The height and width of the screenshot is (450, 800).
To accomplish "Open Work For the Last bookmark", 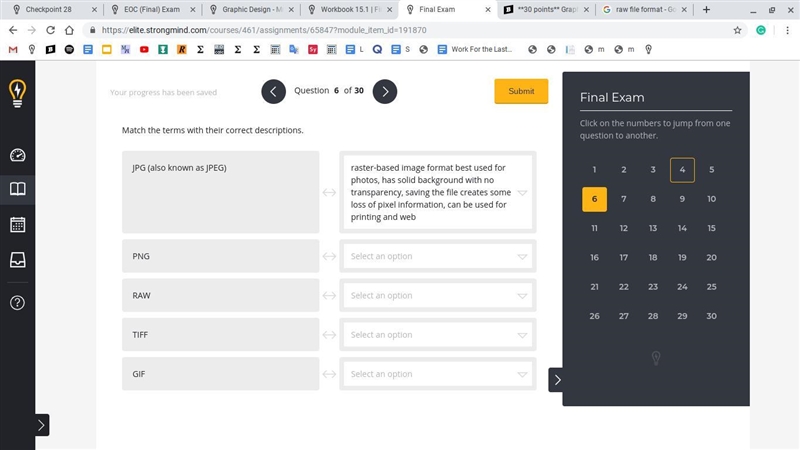I will (474, 49).
